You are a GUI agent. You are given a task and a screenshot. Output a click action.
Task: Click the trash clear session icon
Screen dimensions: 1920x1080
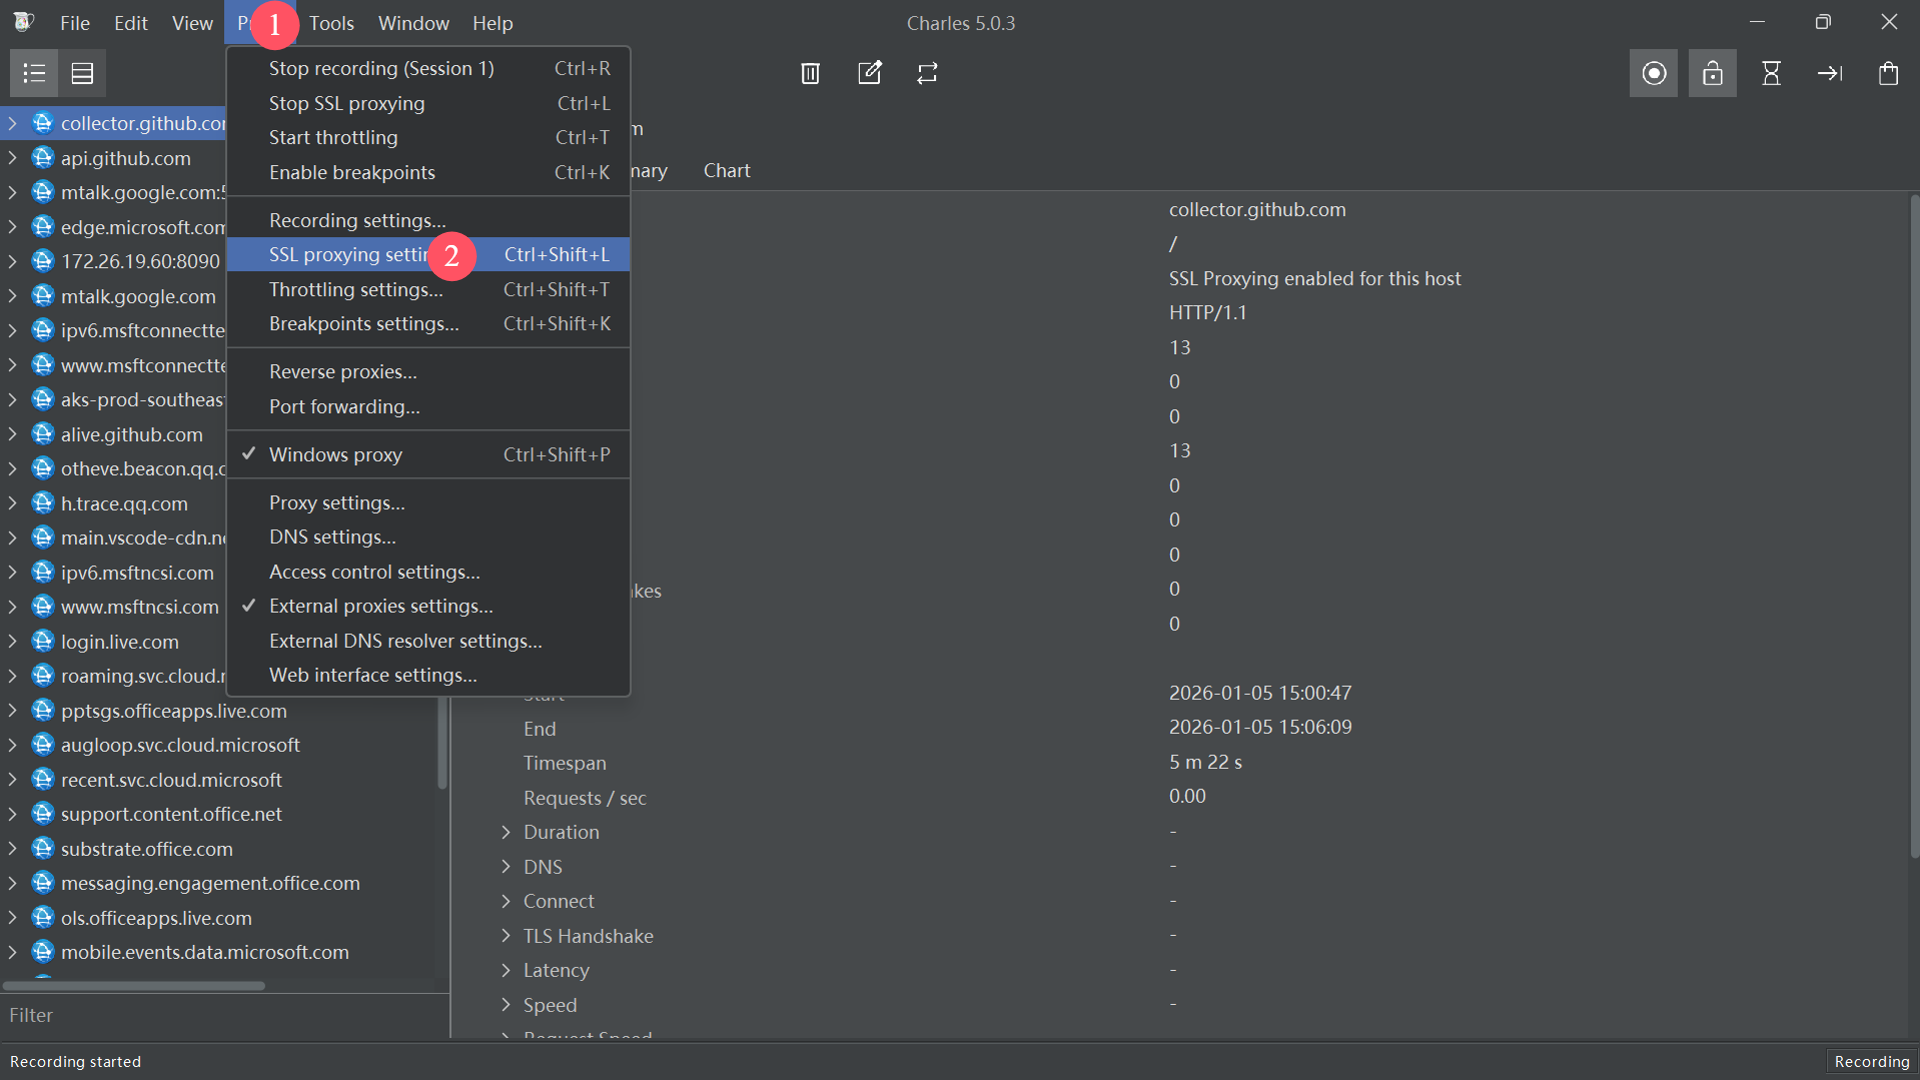pos(810,73)
